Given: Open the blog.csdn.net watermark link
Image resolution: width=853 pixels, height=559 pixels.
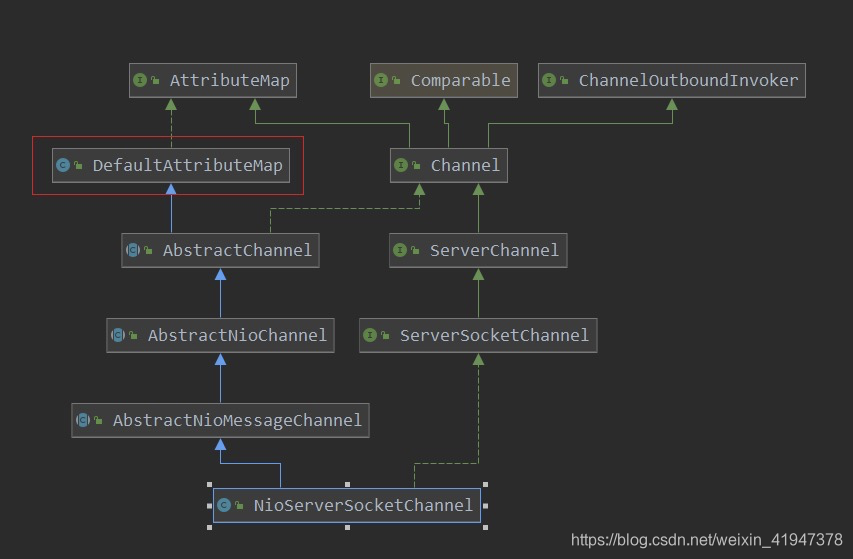Looking at the screenshot, I should click(x=707, y=540).
